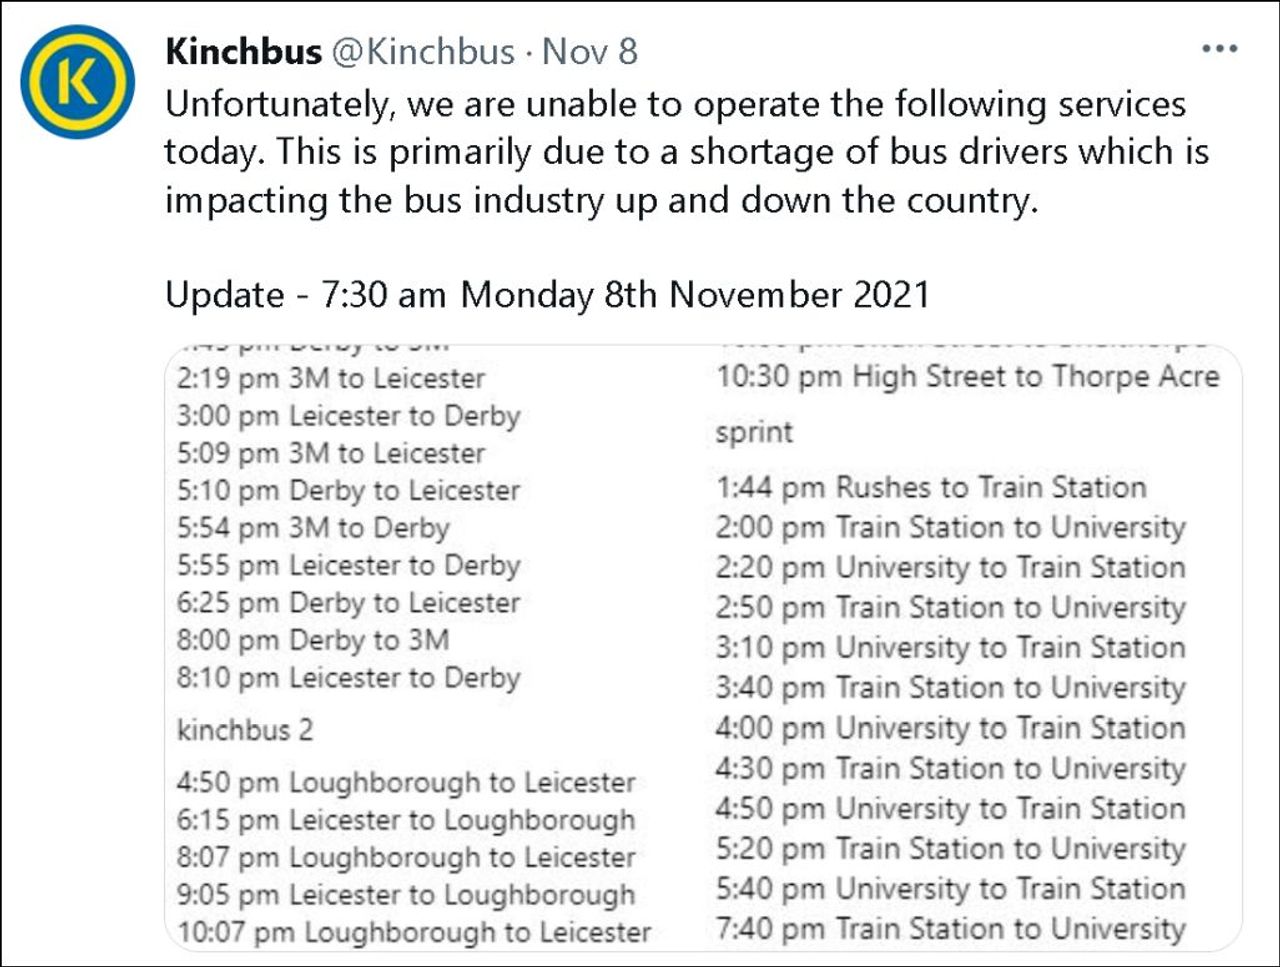
Task: Click the 8:00 pm Derby to 3M line
Action: (313, 640)
